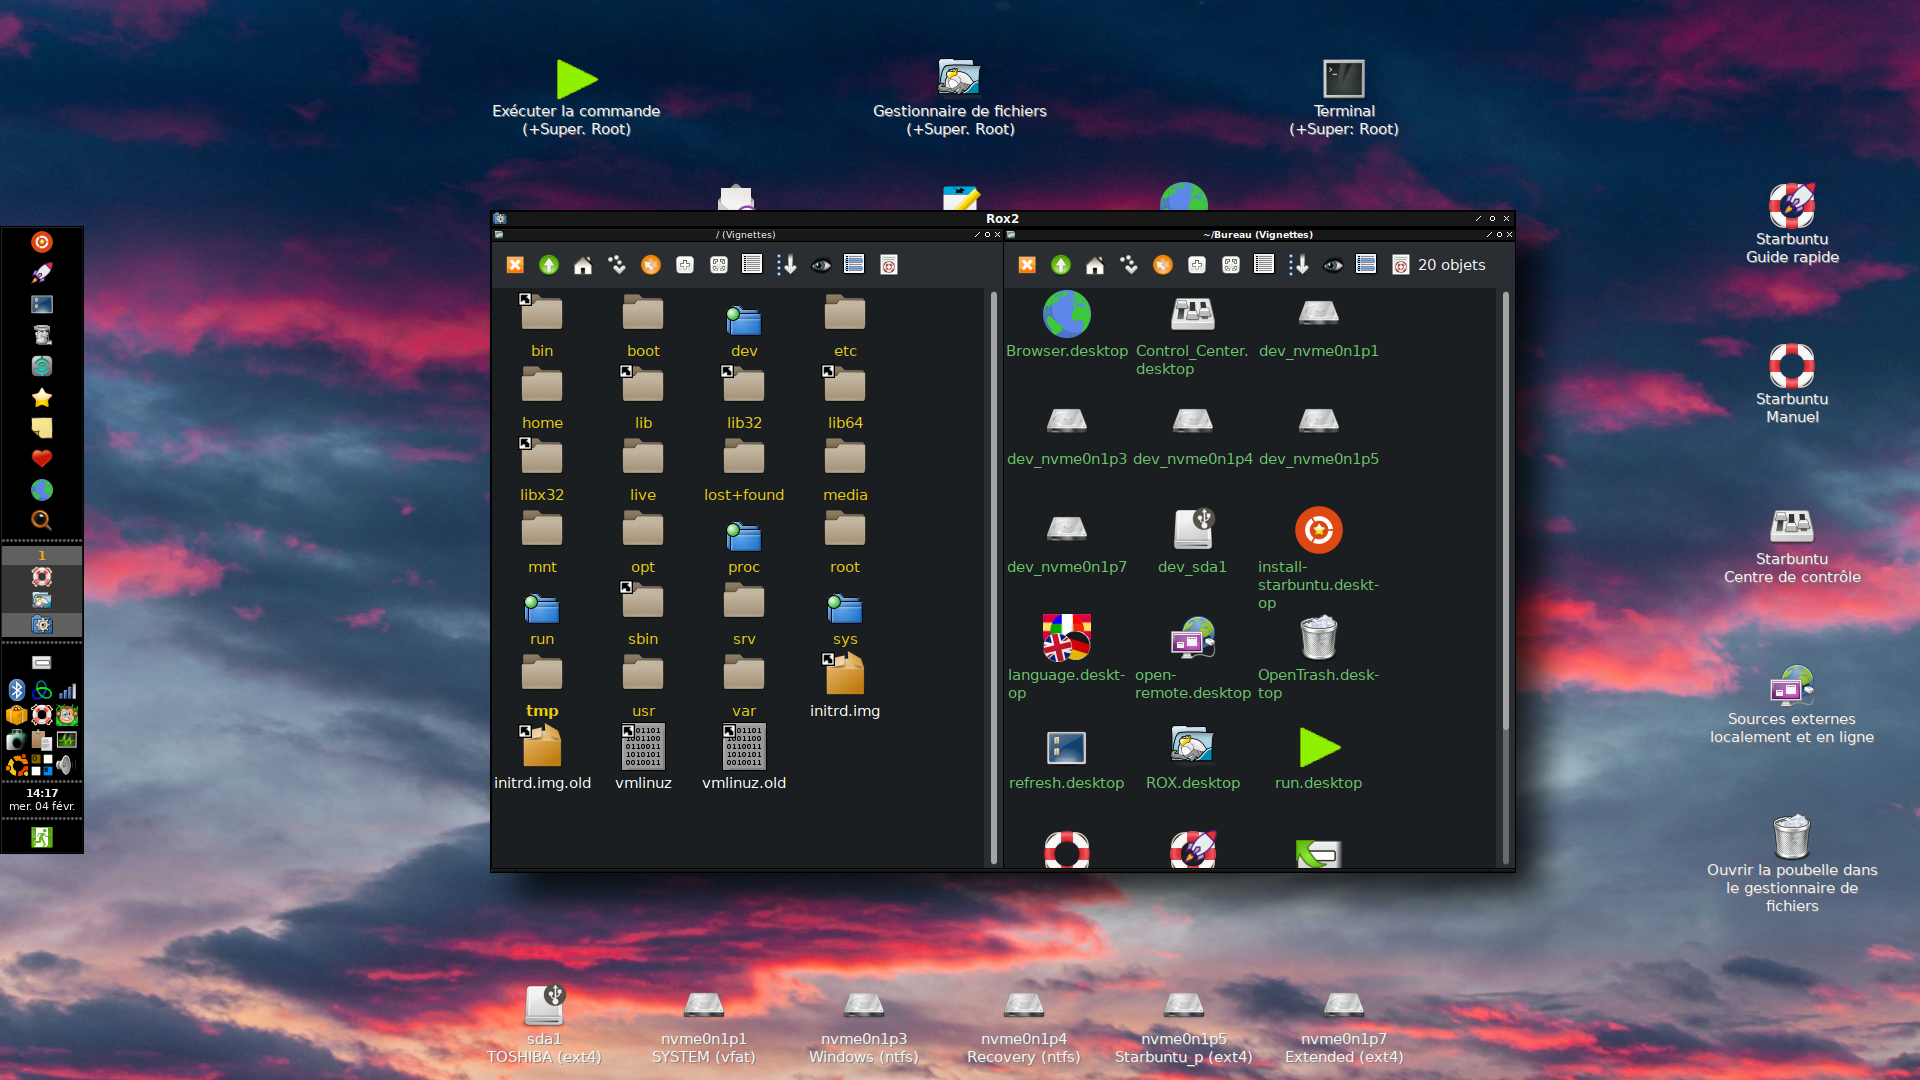Open the sort order arrow in left pane

click(787, 265)
